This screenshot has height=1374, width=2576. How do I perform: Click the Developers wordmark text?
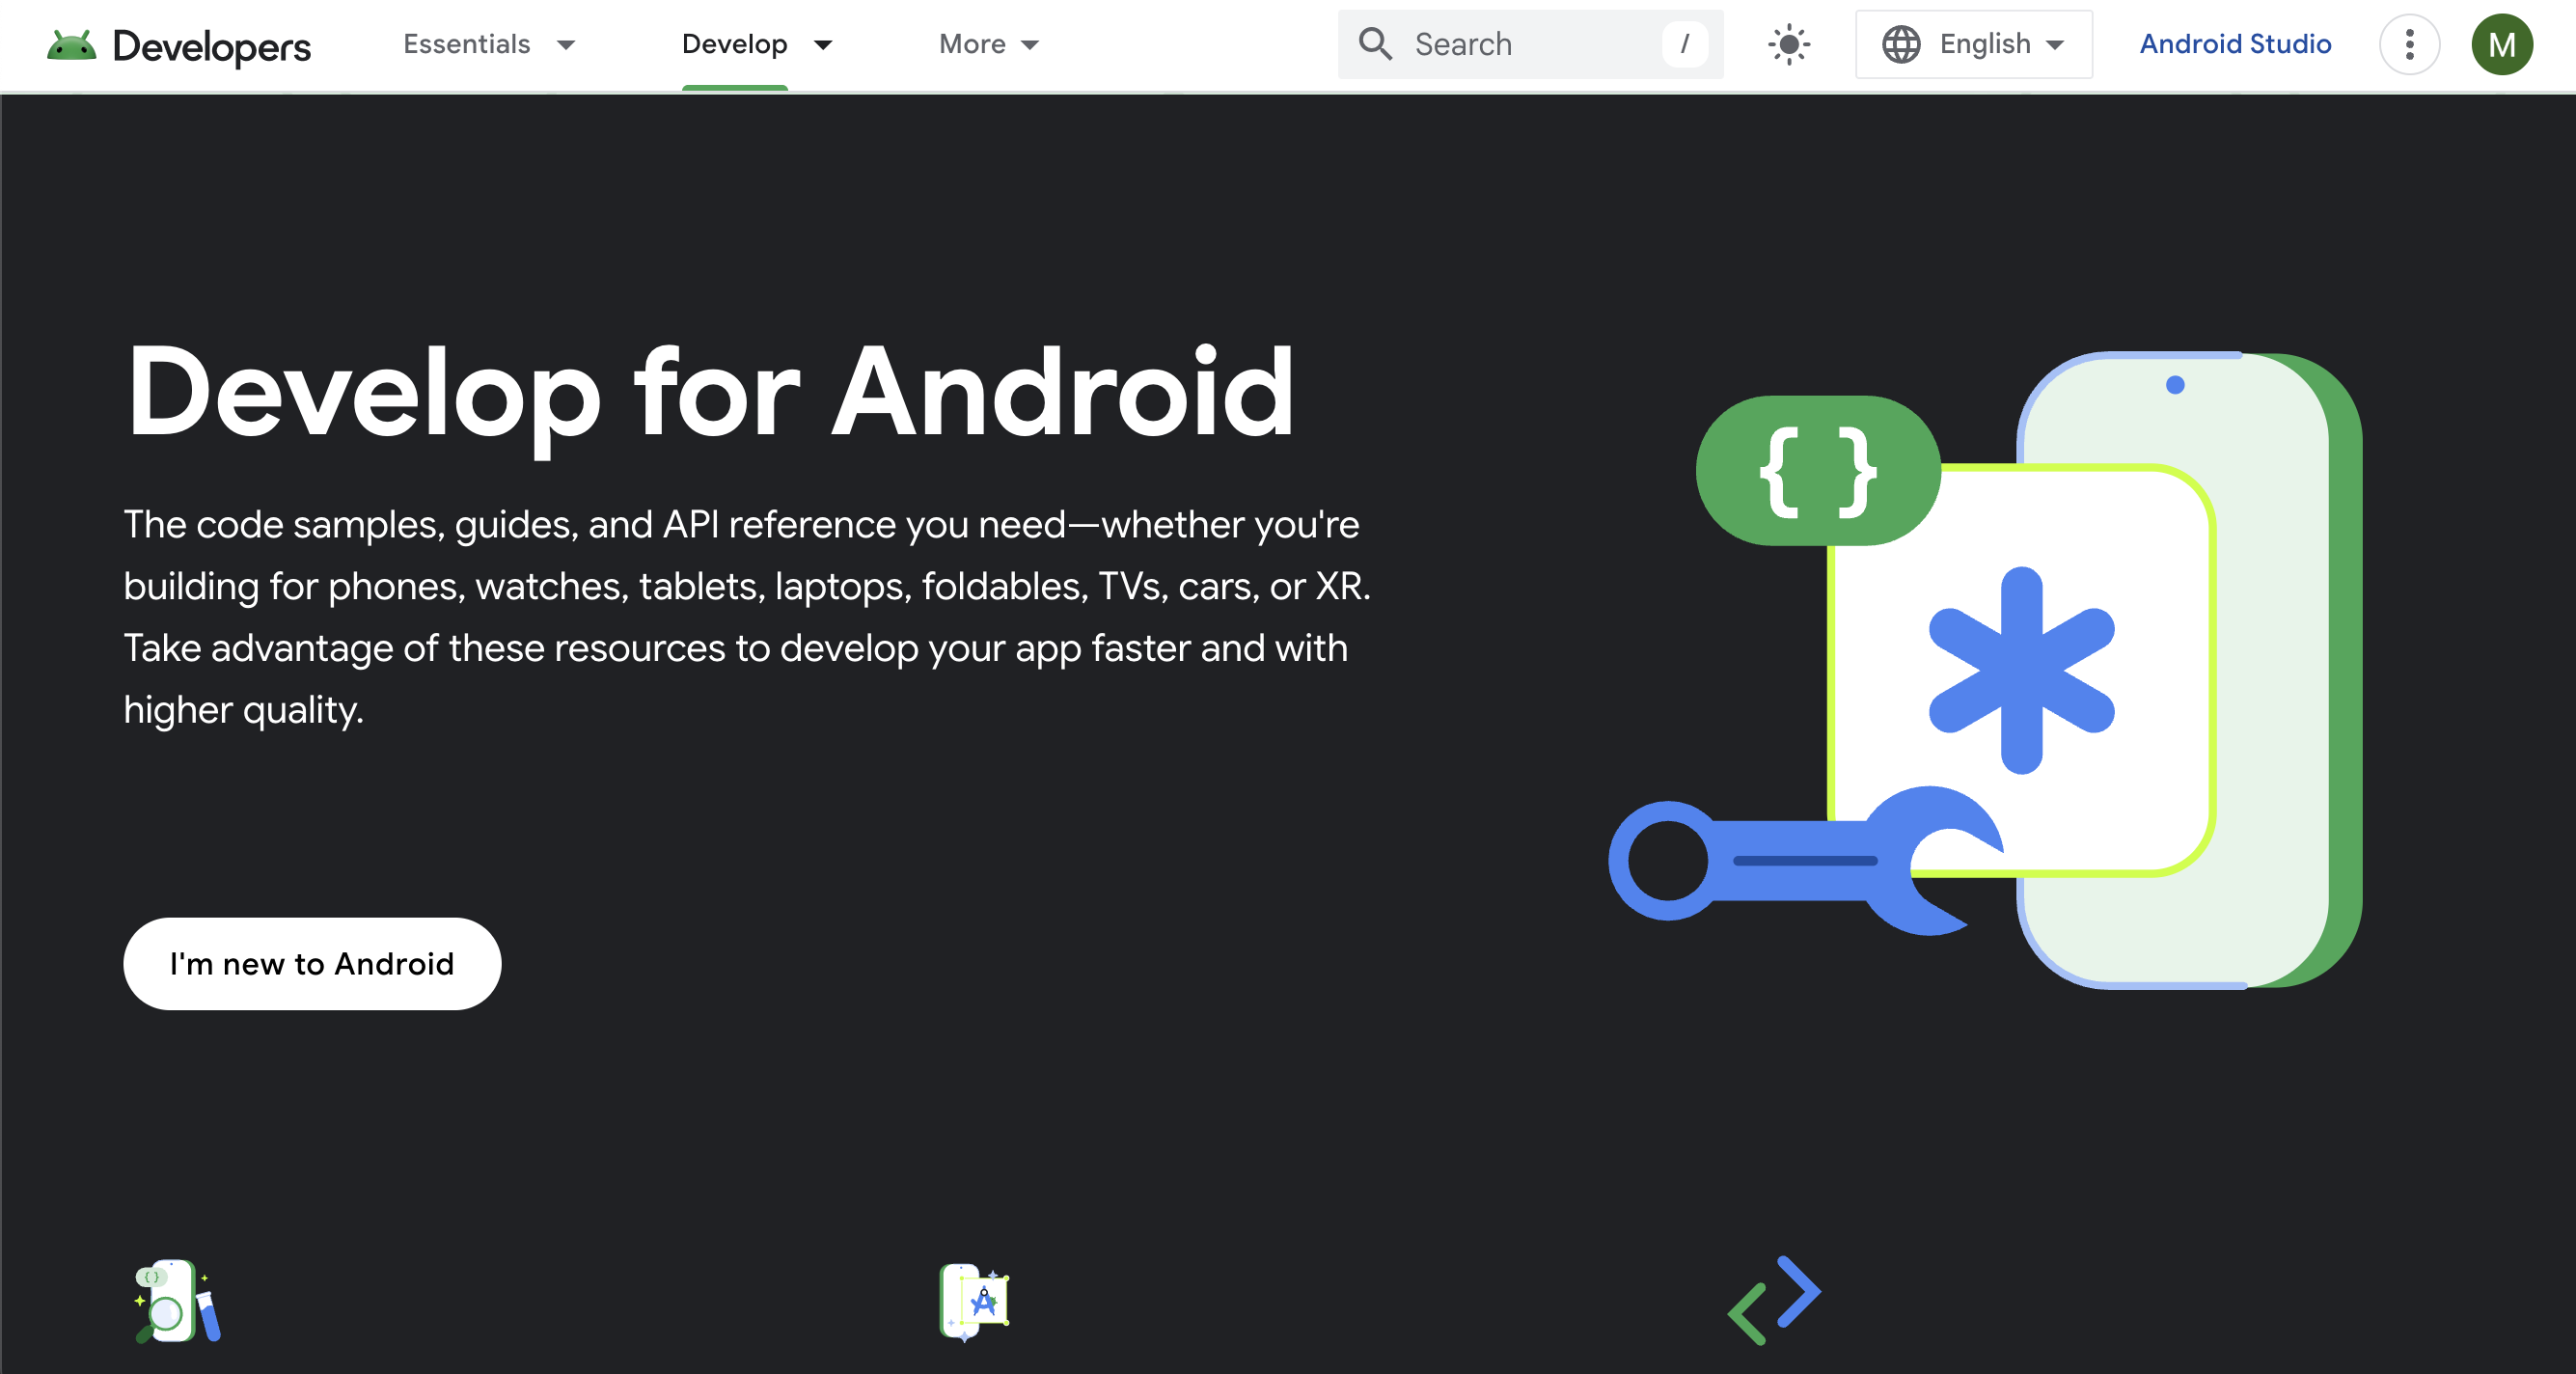pyautogui.click(x=212, y=47)
